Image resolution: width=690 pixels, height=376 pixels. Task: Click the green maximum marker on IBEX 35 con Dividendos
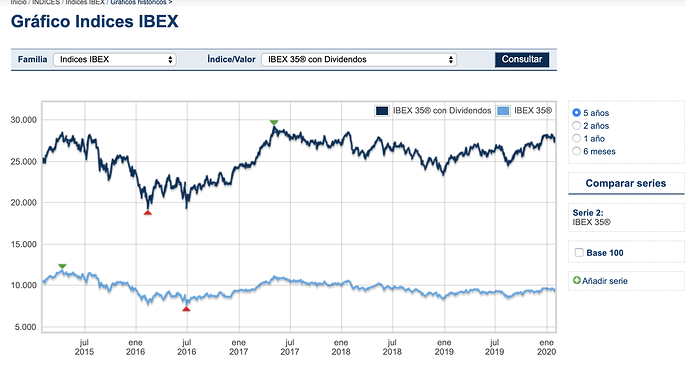click(274, 122)
